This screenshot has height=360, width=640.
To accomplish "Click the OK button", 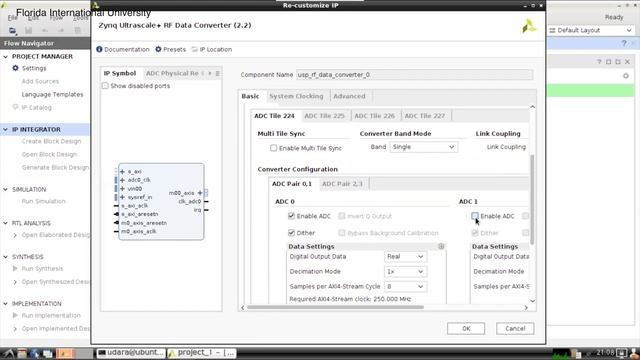I will 466,329.
